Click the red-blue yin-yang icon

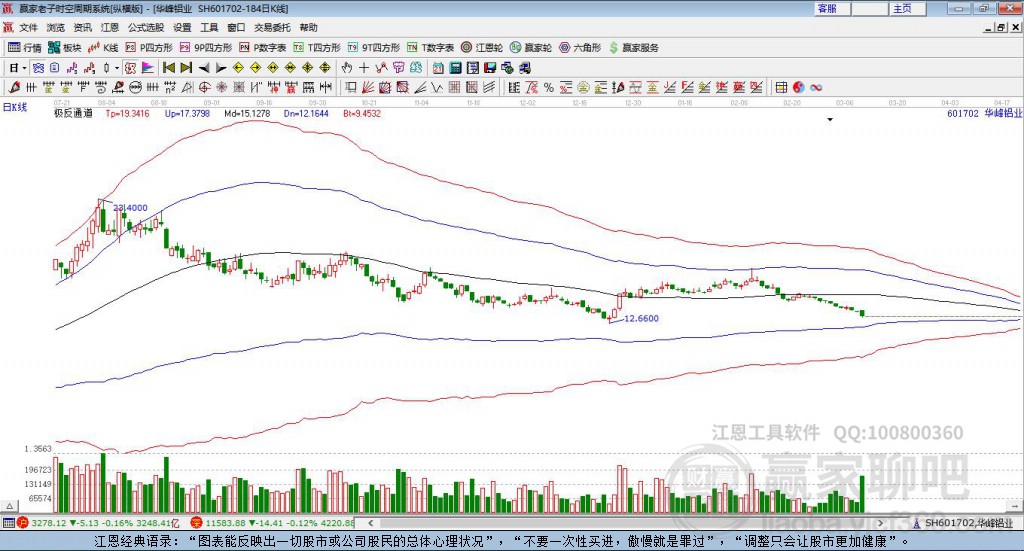tap(799, 87)
